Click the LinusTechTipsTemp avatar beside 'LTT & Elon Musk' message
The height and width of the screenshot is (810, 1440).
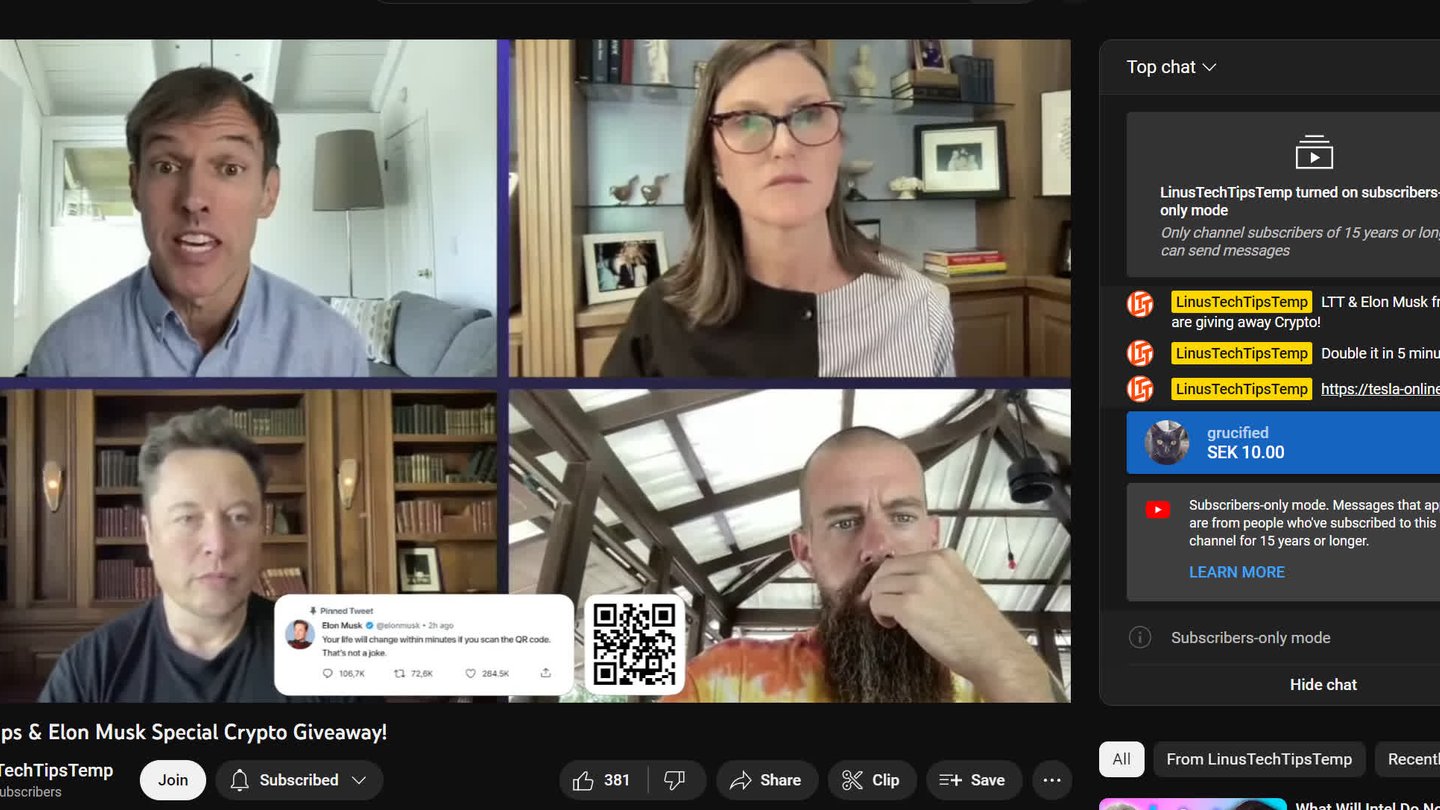point(1140,303)
